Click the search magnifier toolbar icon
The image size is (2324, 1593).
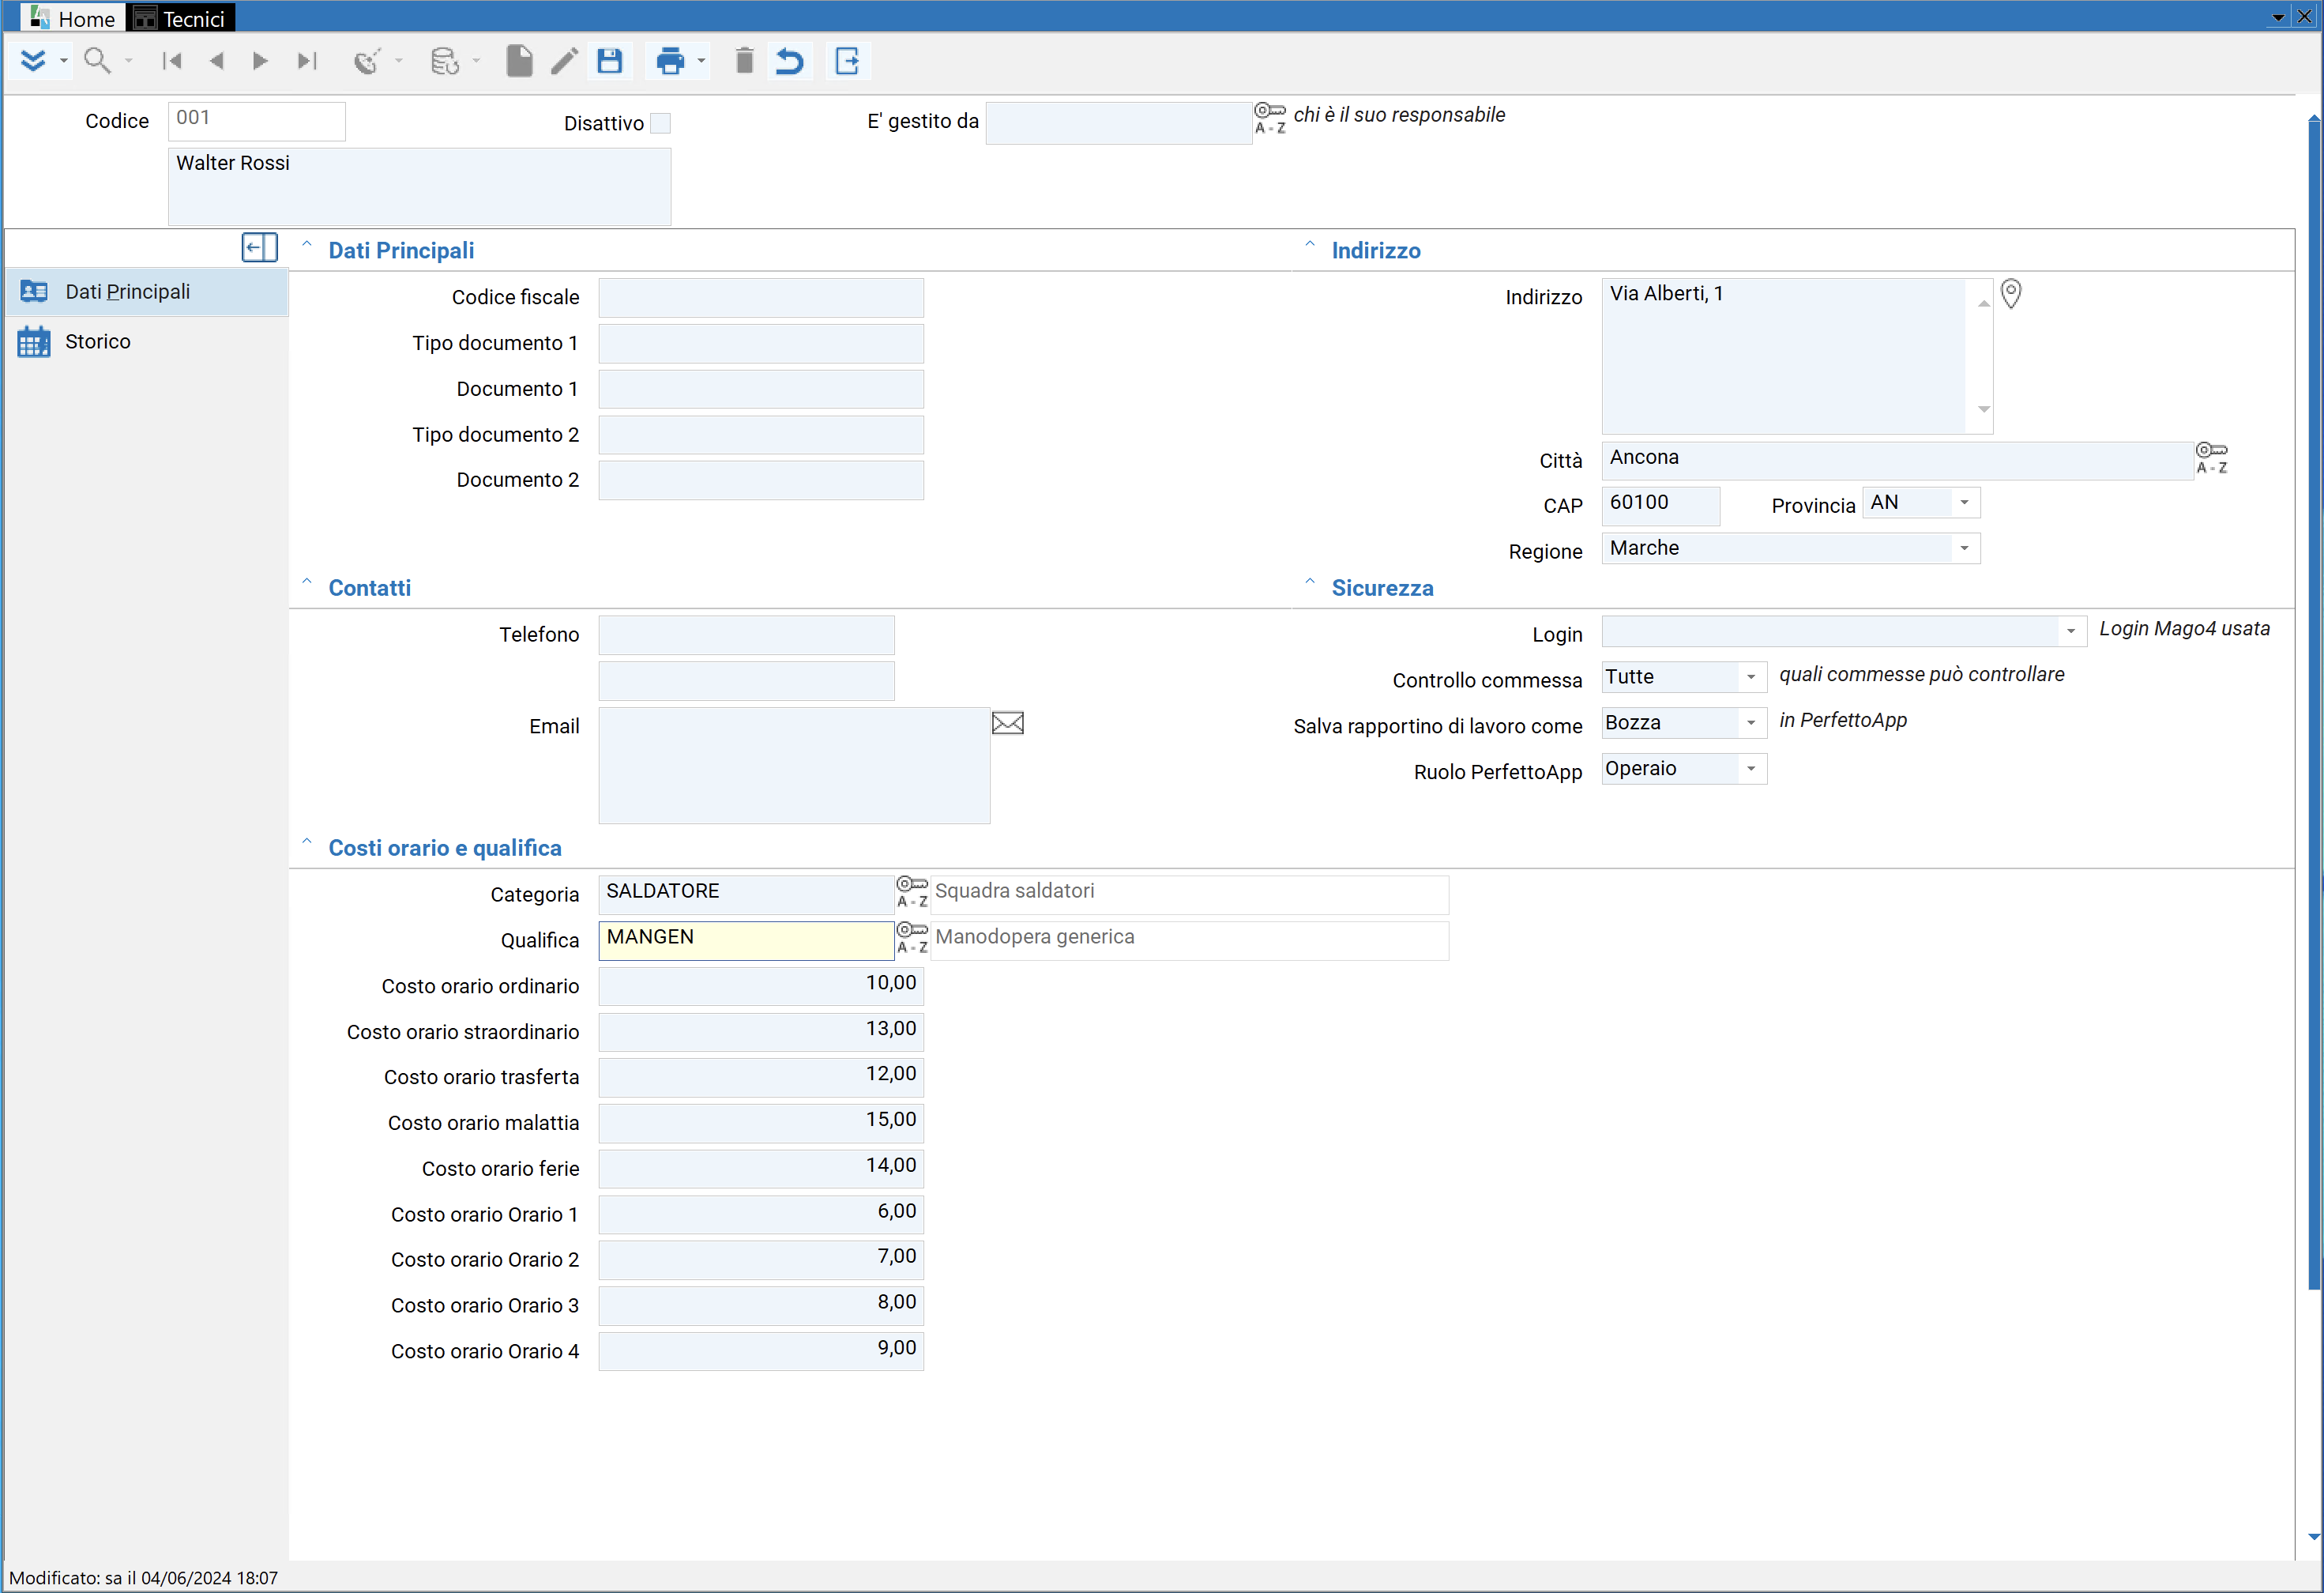[x=97, y=61]
